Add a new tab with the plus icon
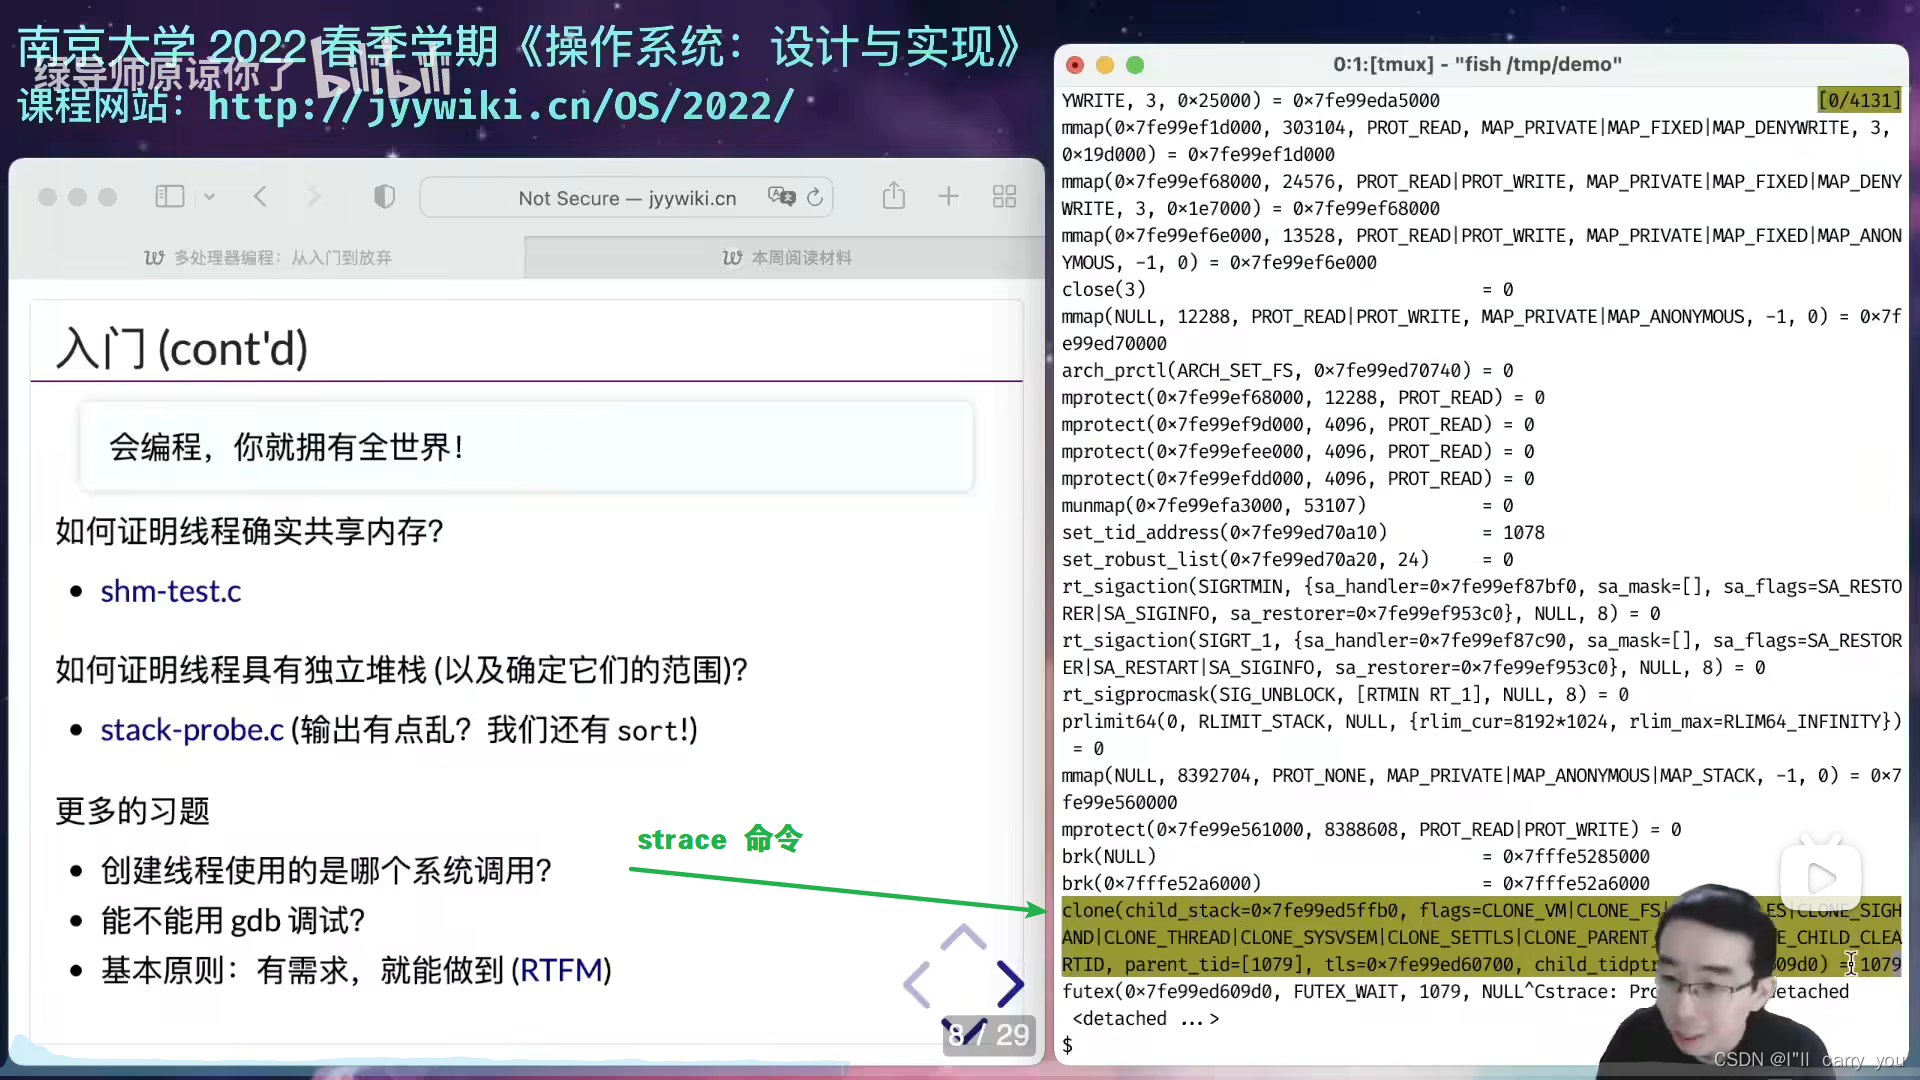Screen dimensions: 1920x1080 tap(948, 197)
